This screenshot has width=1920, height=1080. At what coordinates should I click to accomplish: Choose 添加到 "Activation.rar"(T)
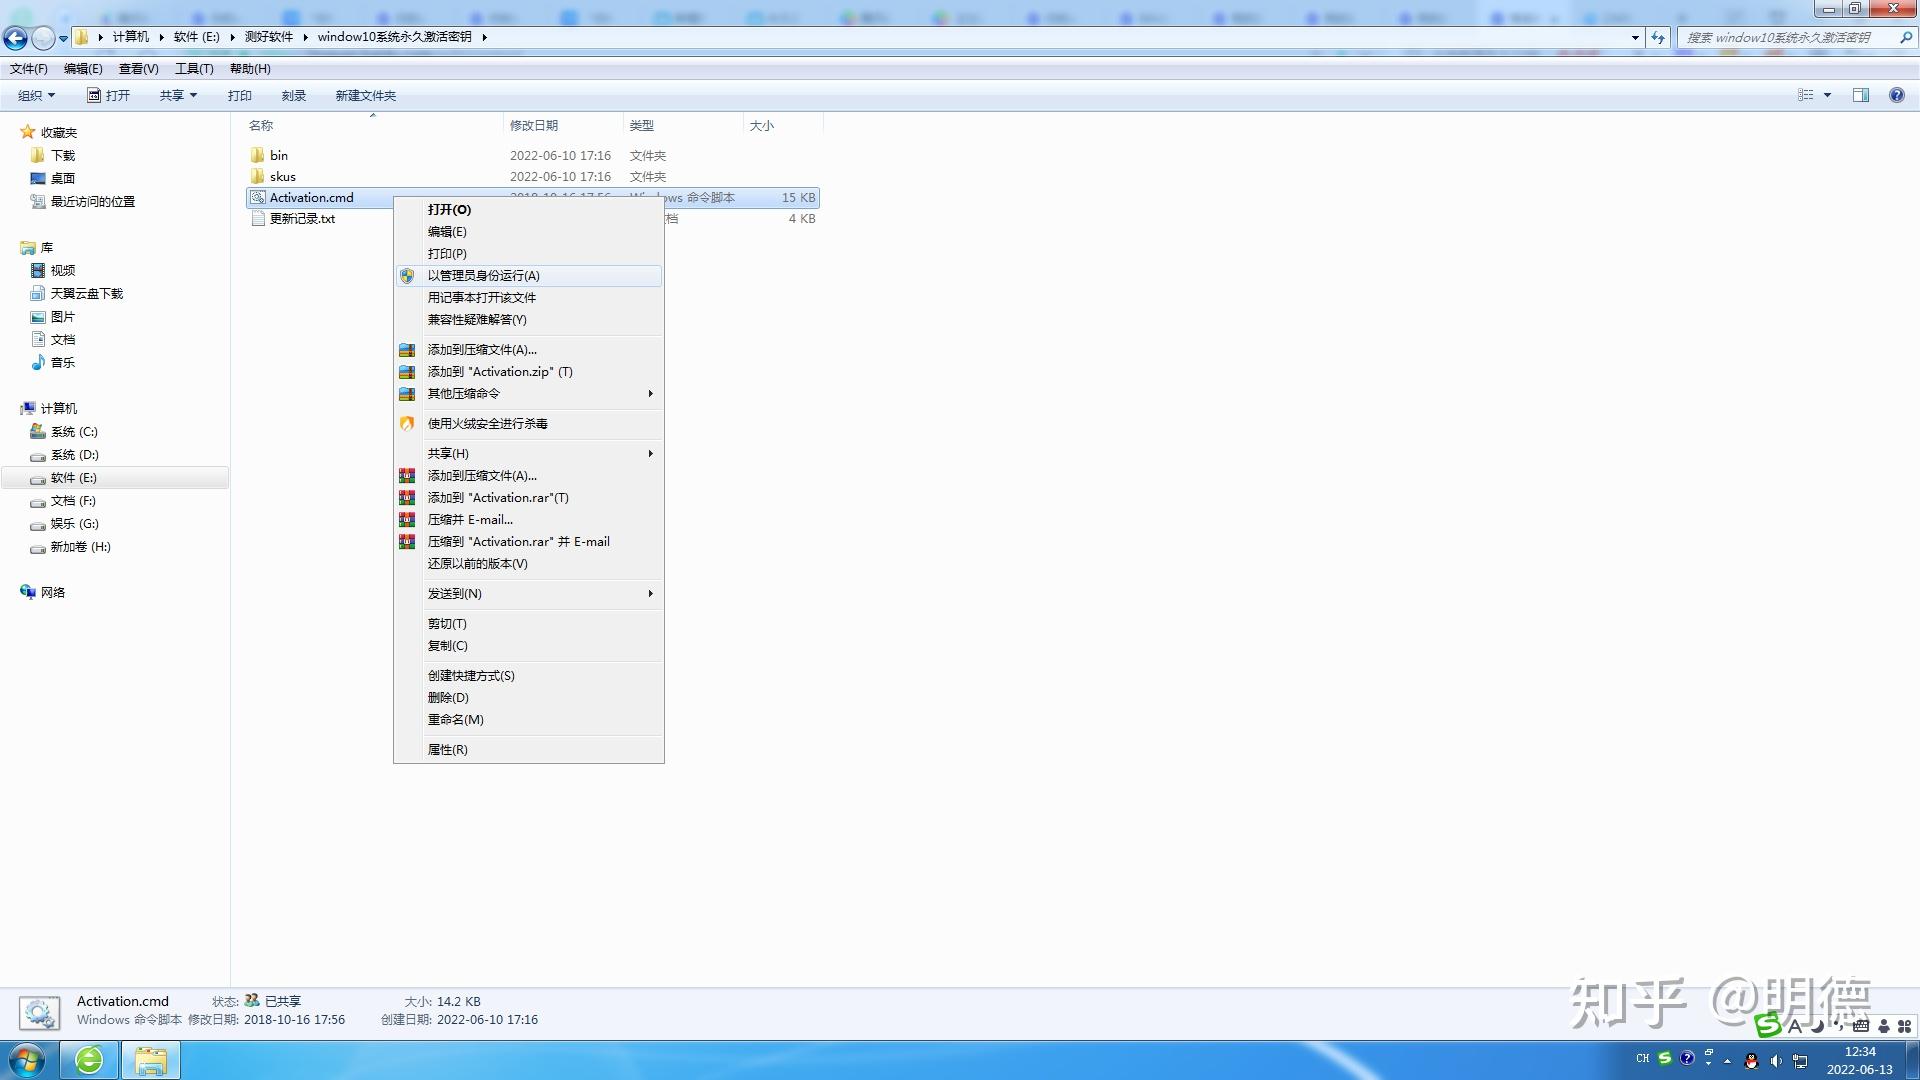[528, 498]
